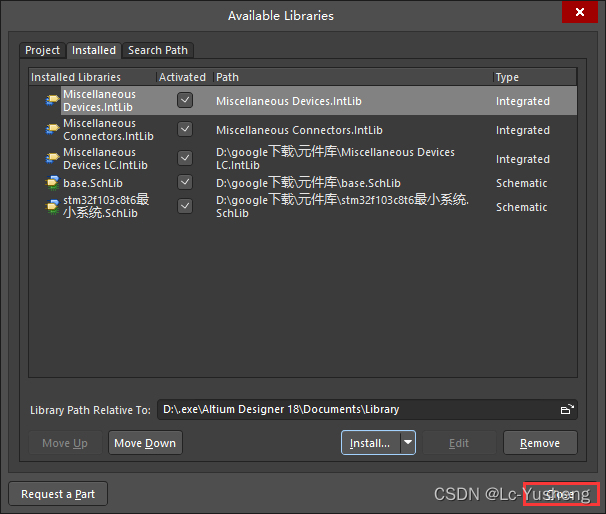Screen dimensions: 606x514
Task: Click the Request a Part button
Action: 58,494
